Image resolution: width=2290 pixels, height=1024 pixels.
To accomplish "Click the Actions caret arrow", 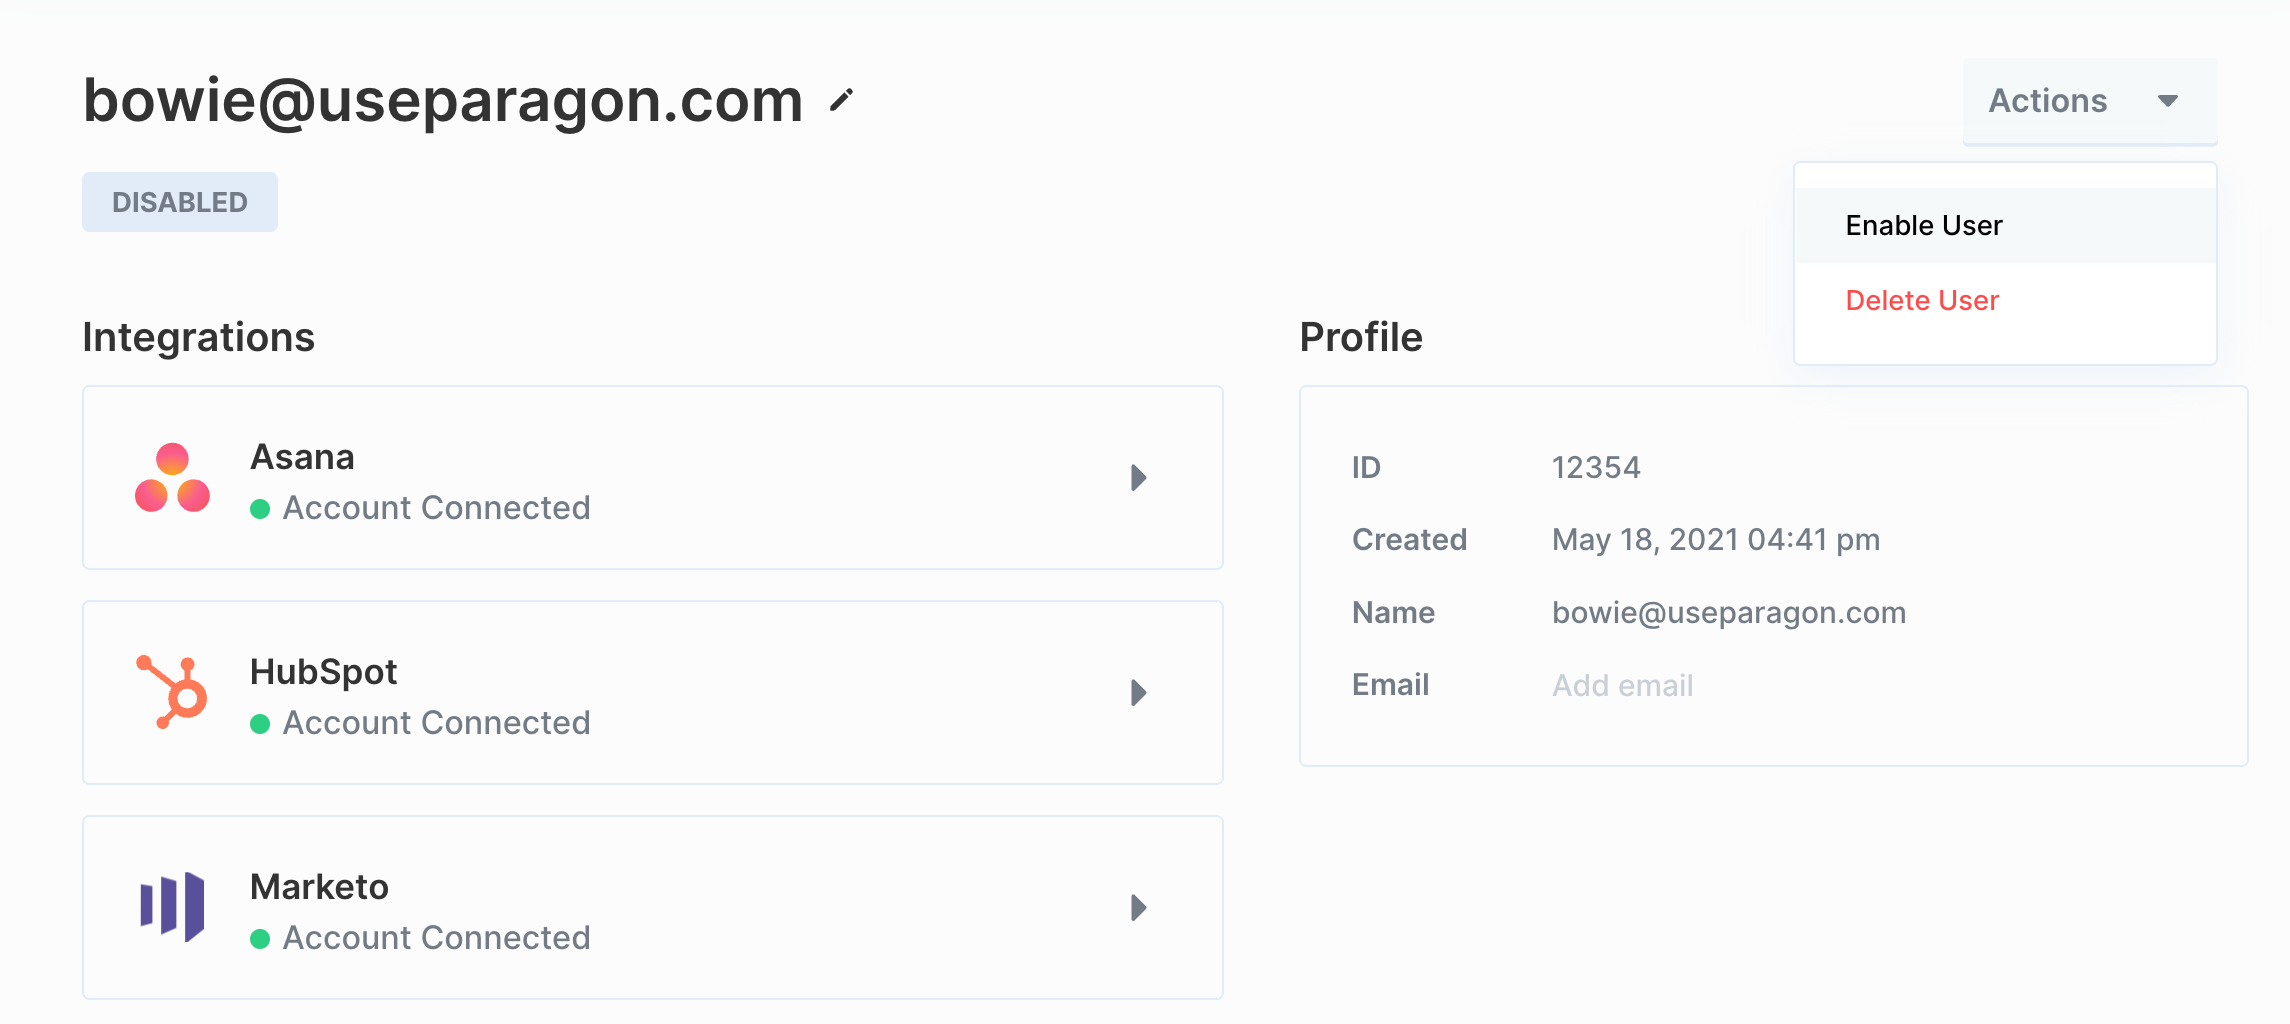I will [2168, 101].
